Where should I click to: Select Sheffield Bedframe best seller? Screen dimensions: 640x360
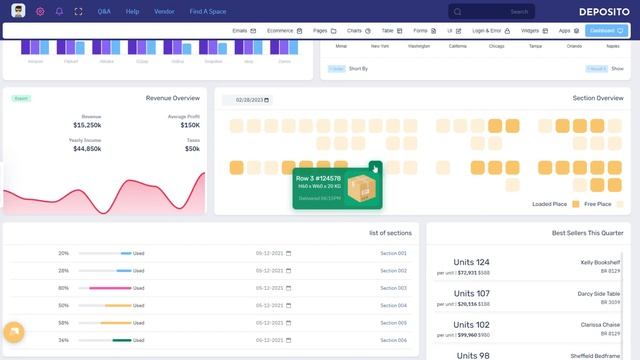(x=595, y=356)
